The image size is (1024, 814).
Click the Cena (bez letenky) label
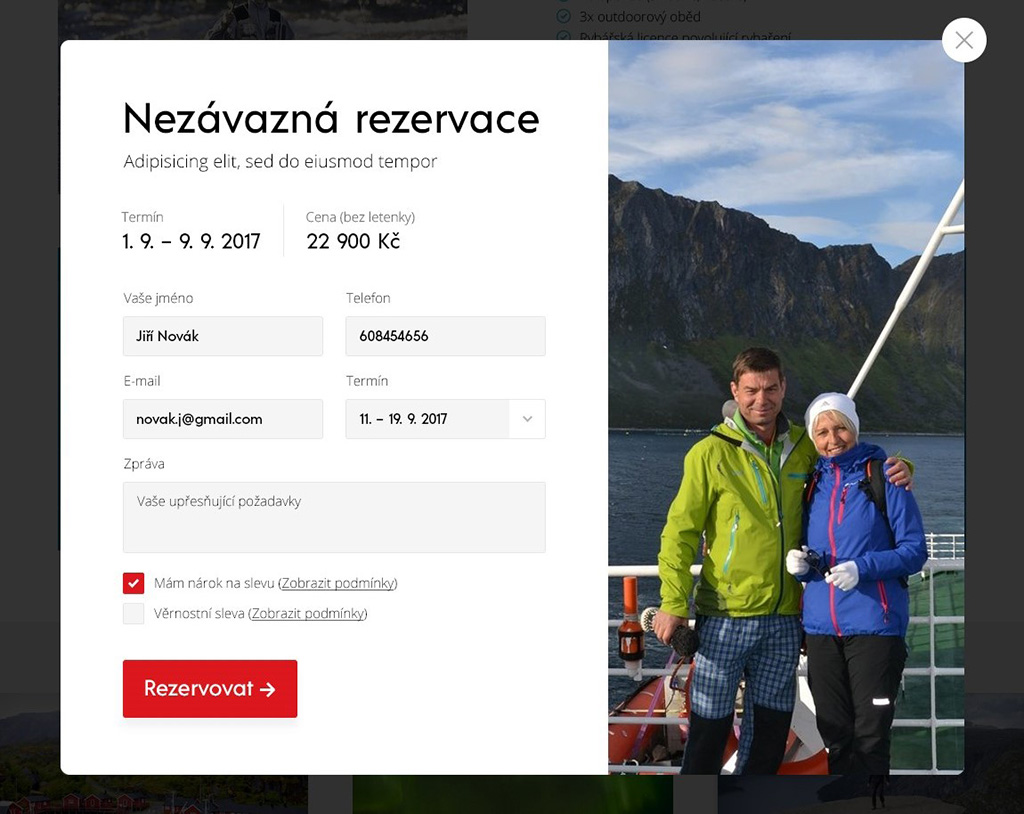click(360, 217)
